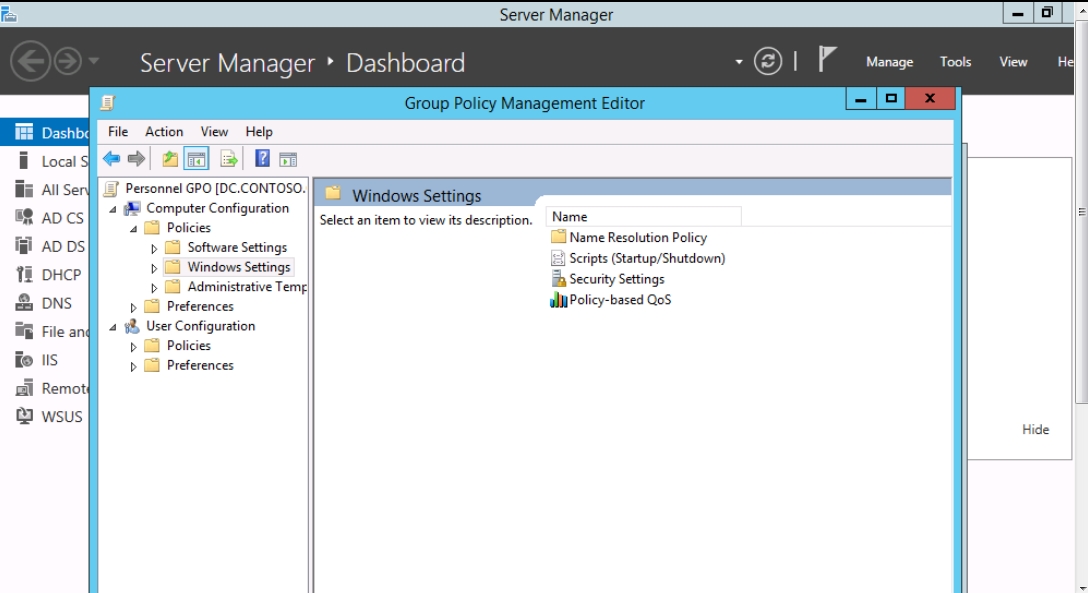Viewport: 1088px width, 593px height.
Task: Open the dropdown arrow beside the refresh icon
Action: tap(739, 62)
